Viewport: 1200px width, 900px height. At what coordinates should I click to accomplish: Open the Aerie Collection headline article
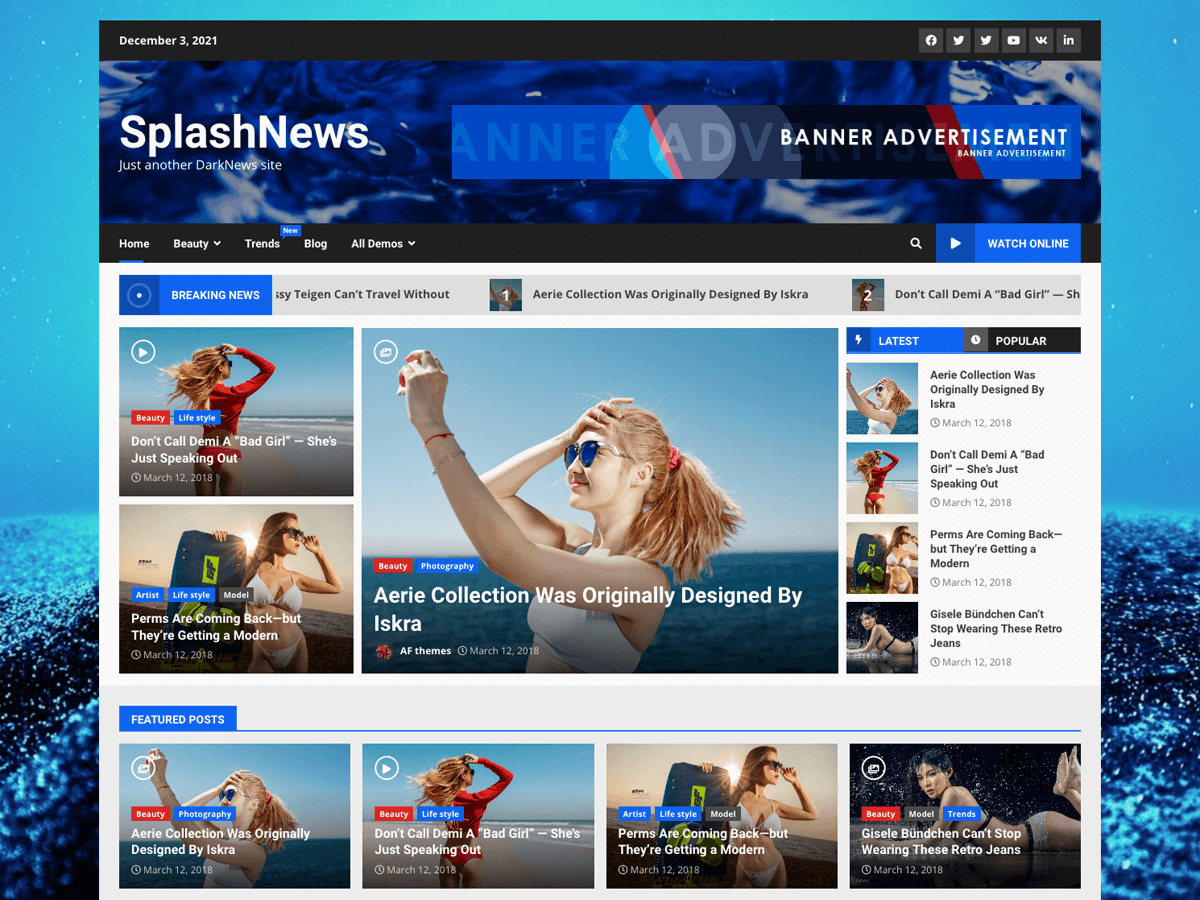coord(588,594)
